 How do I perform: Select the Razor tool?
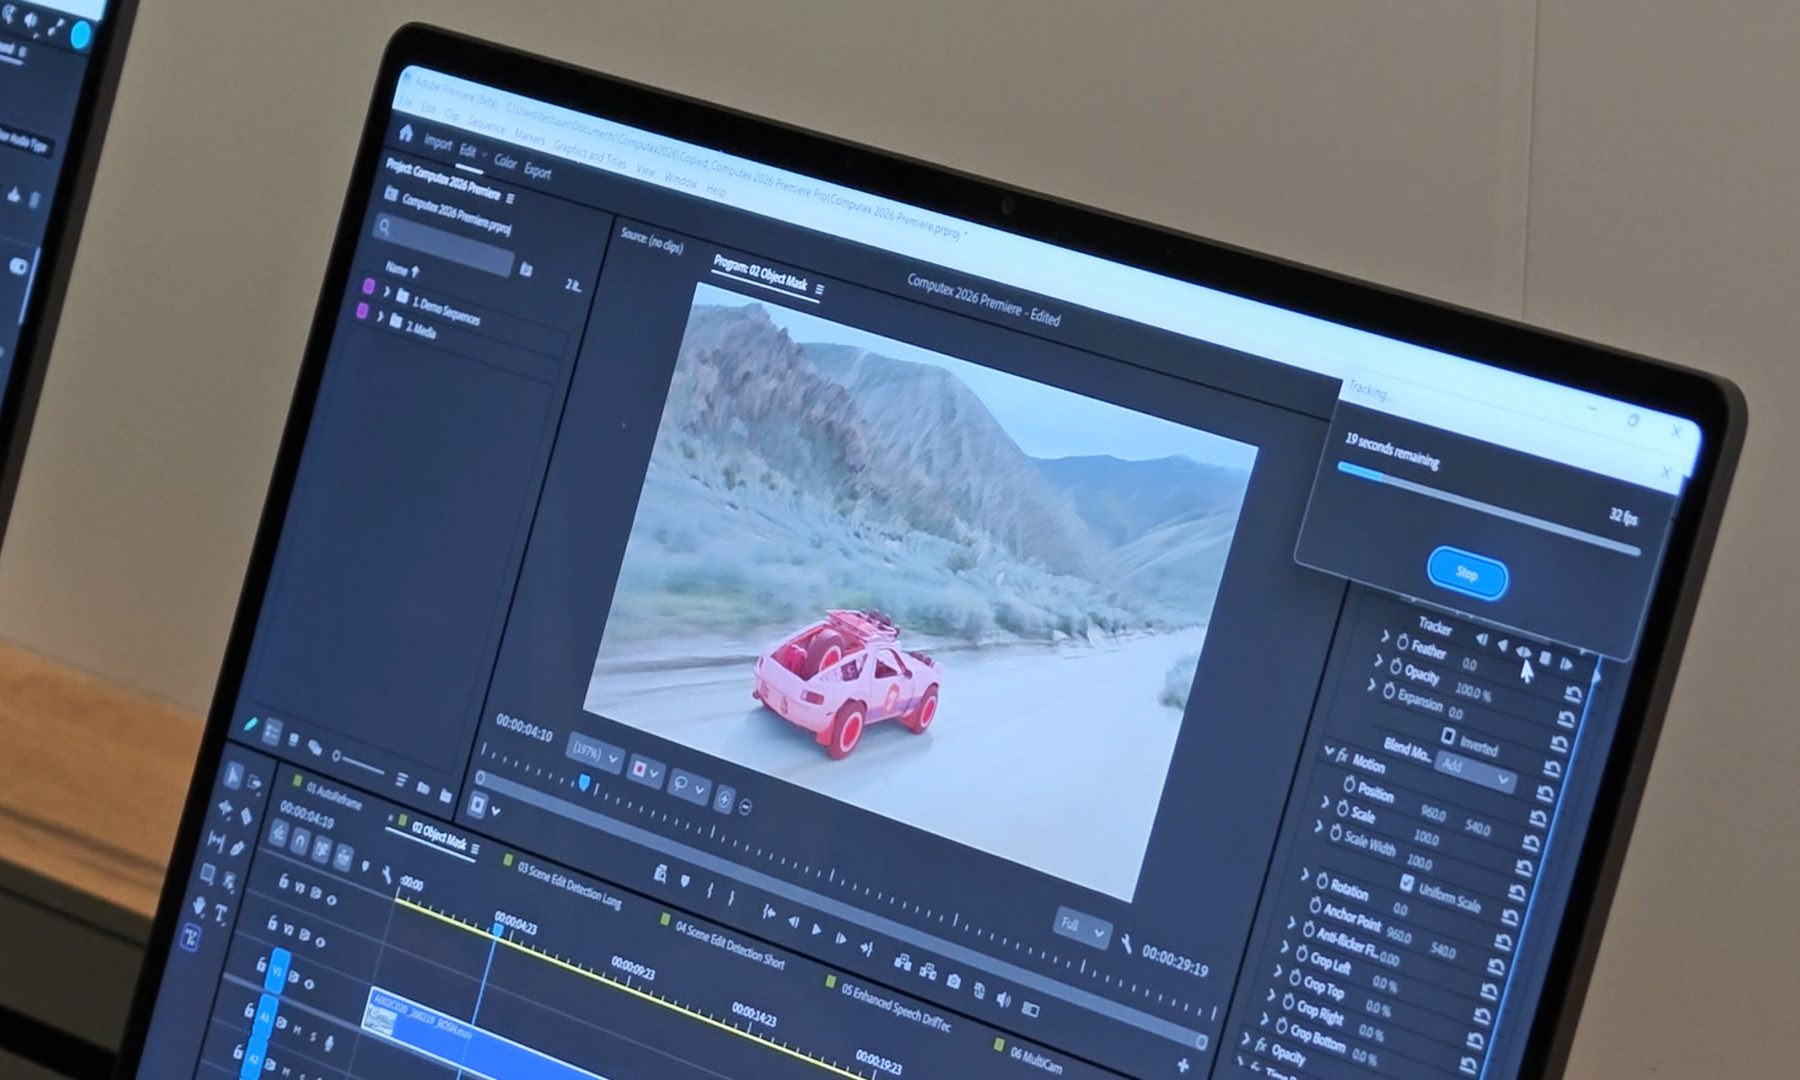247,817
